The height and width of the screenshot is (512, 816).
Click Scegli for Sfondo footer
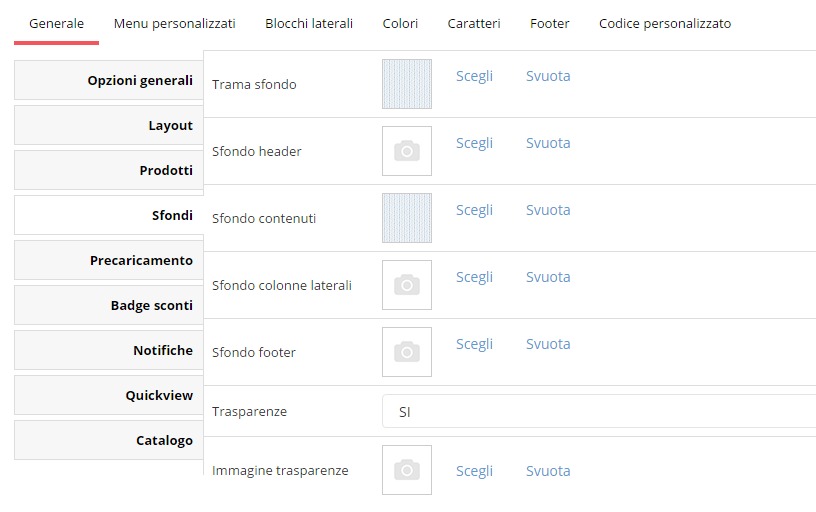tap(474, 344)
